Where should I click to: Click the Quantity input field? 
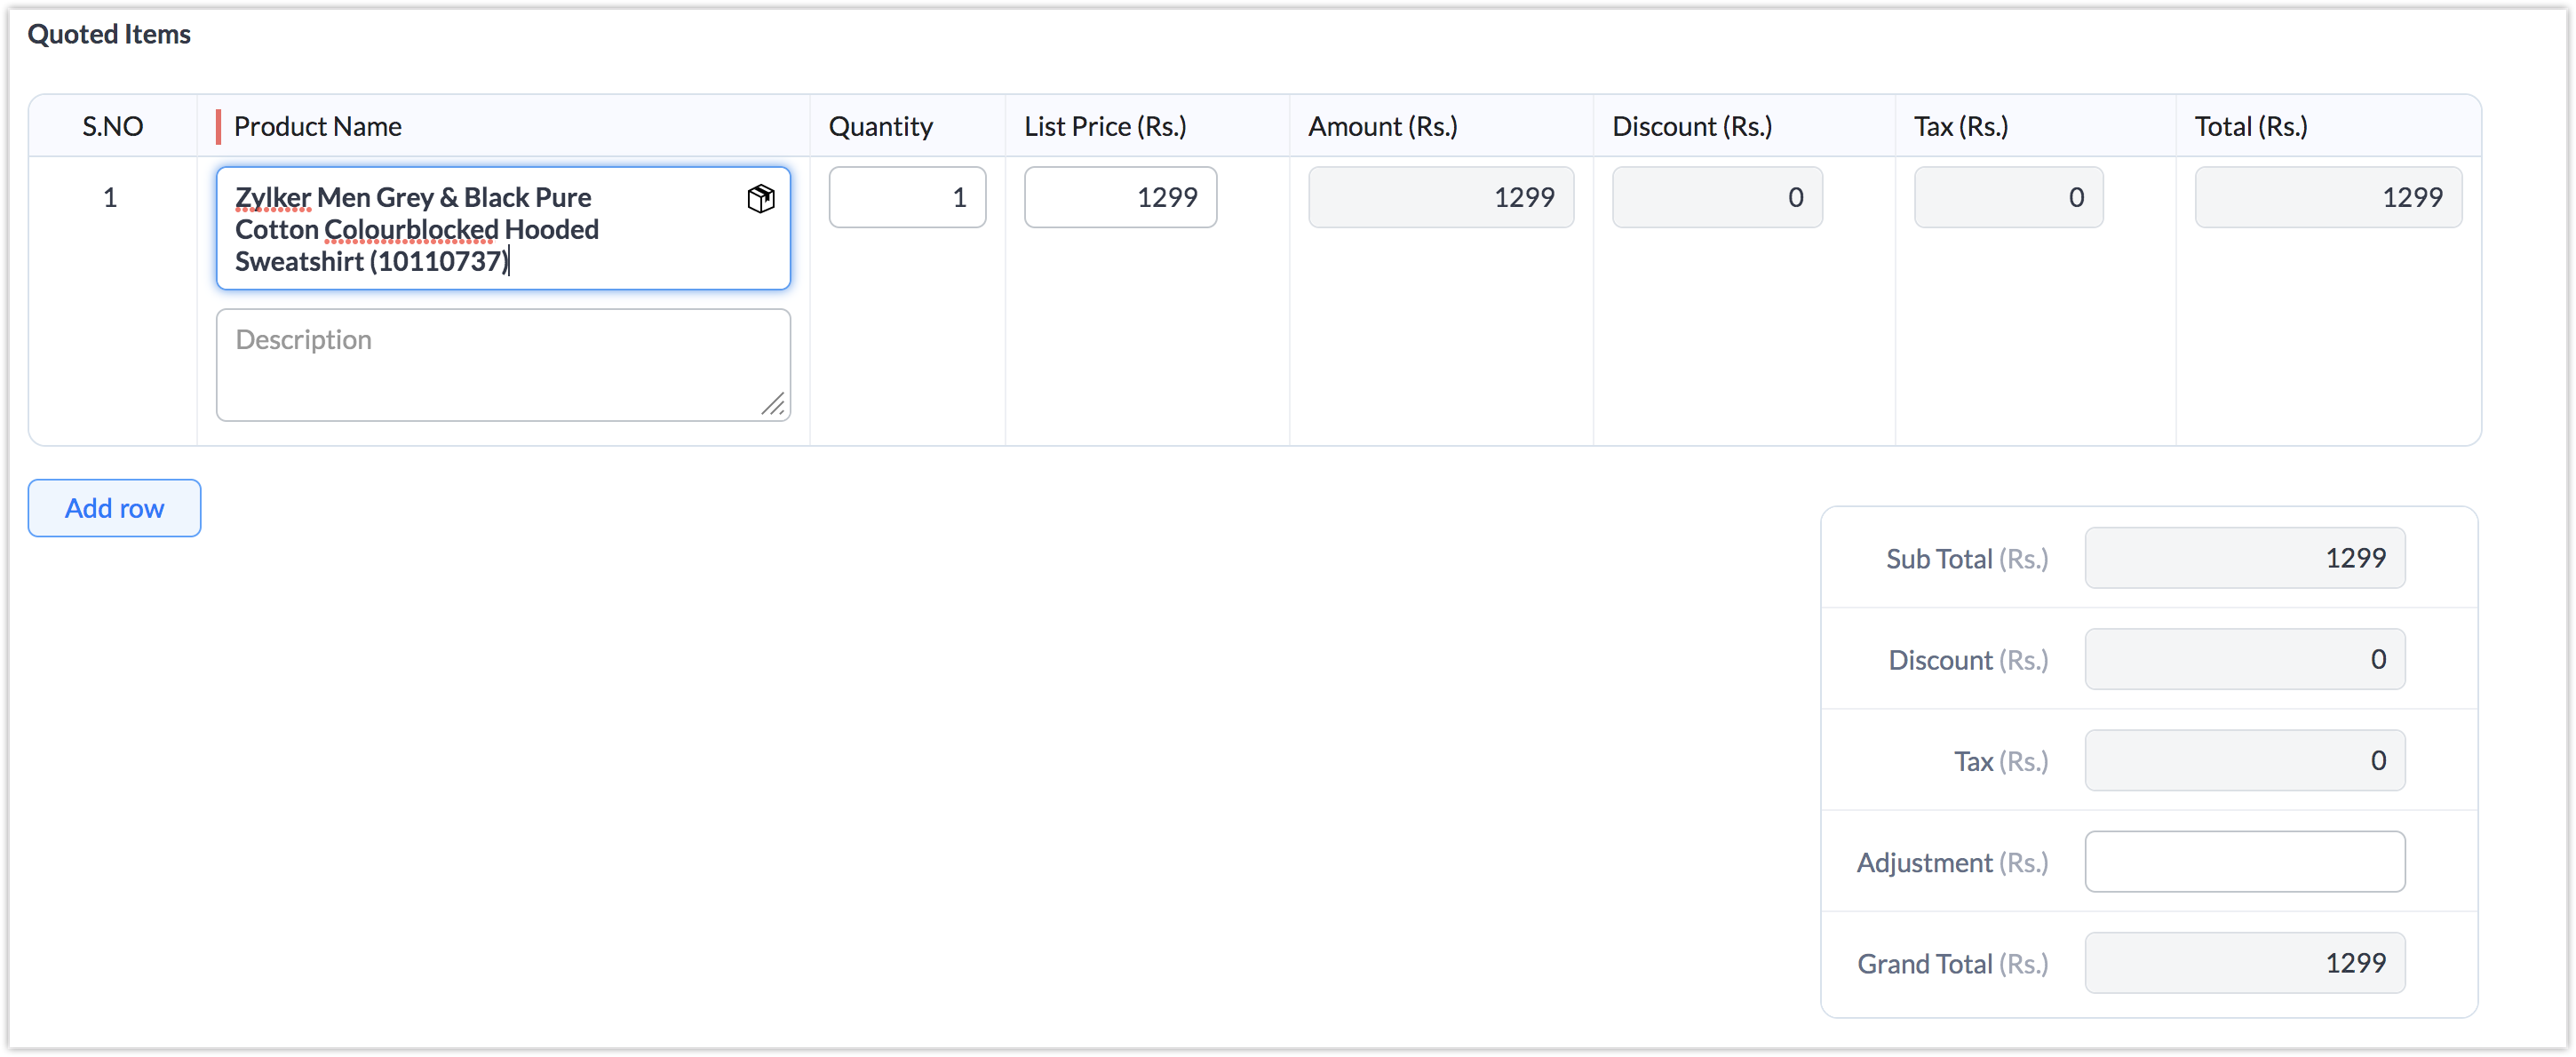coord(906,197)
